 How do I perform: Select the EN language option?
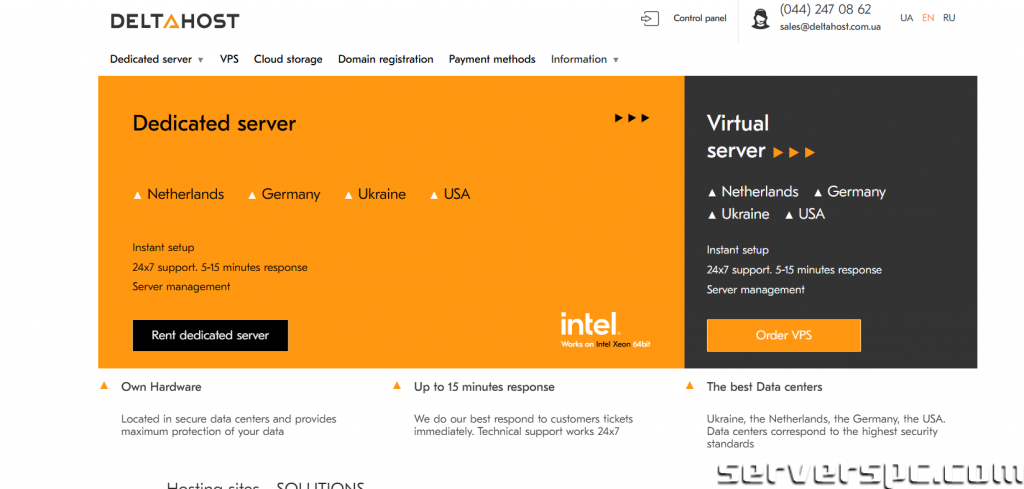[928, 18]
